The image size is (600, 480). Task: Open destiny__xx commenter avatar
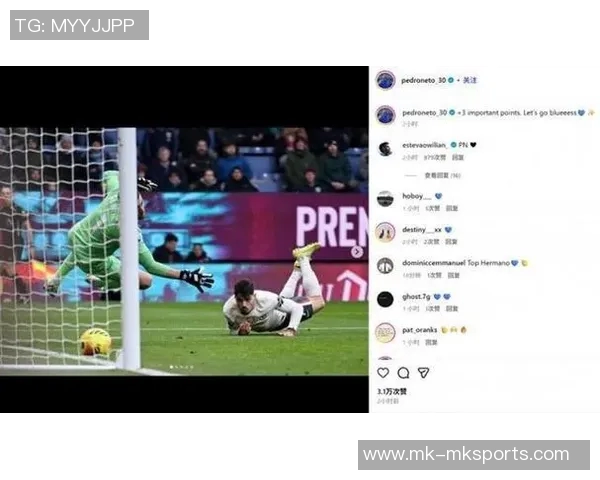385,232
